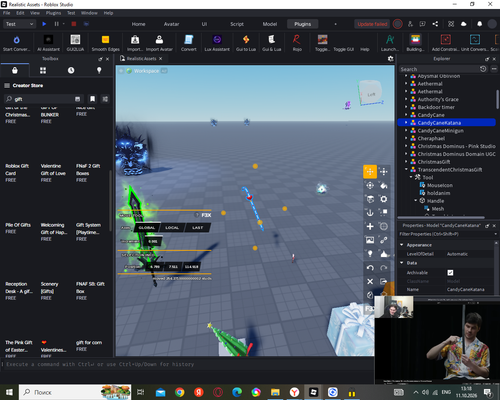Collapse the TranscendentChristmasGift tree node

pos(406,170)
